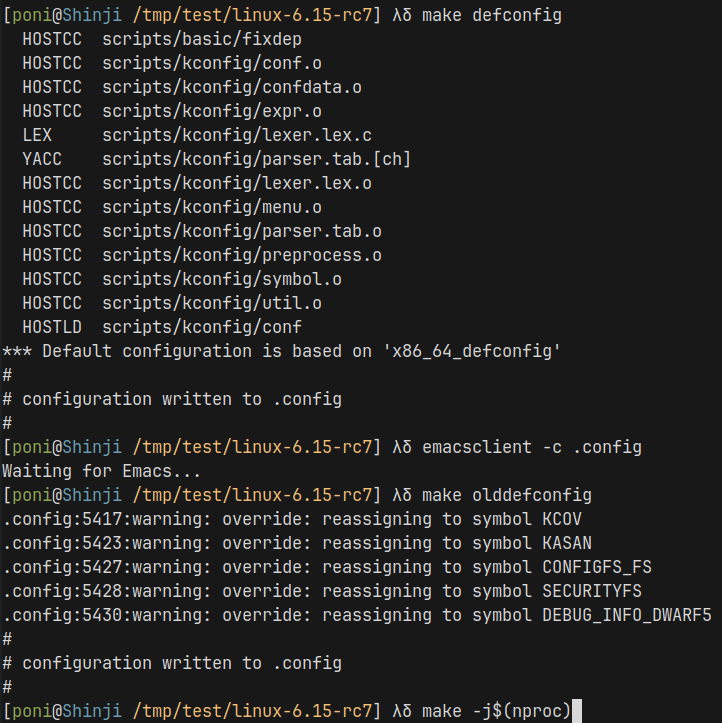Click the KASAN symbol name
The height and width of the screenshot is (723, 722).
coord(566,543)
